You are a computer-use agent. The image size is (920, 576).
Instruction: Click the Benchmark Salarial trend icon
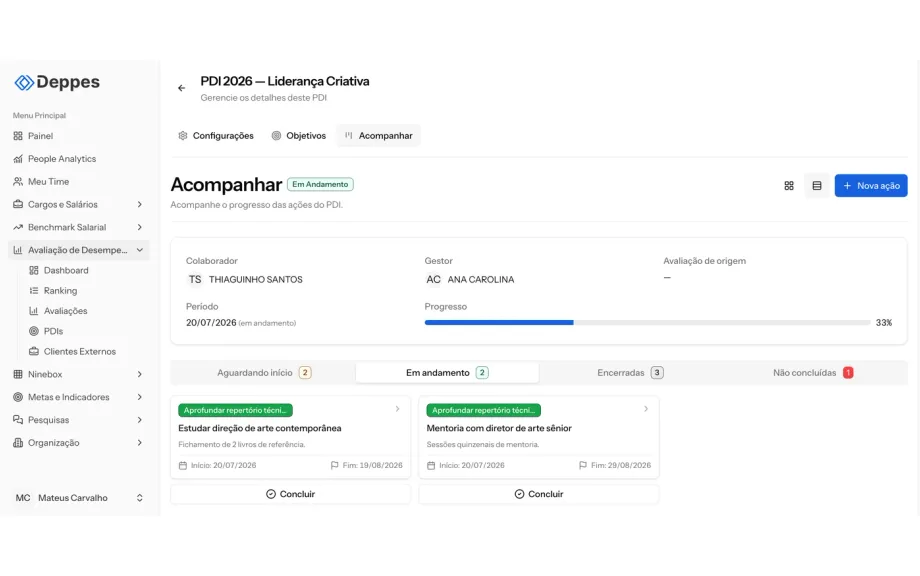[x=18, y=228]
